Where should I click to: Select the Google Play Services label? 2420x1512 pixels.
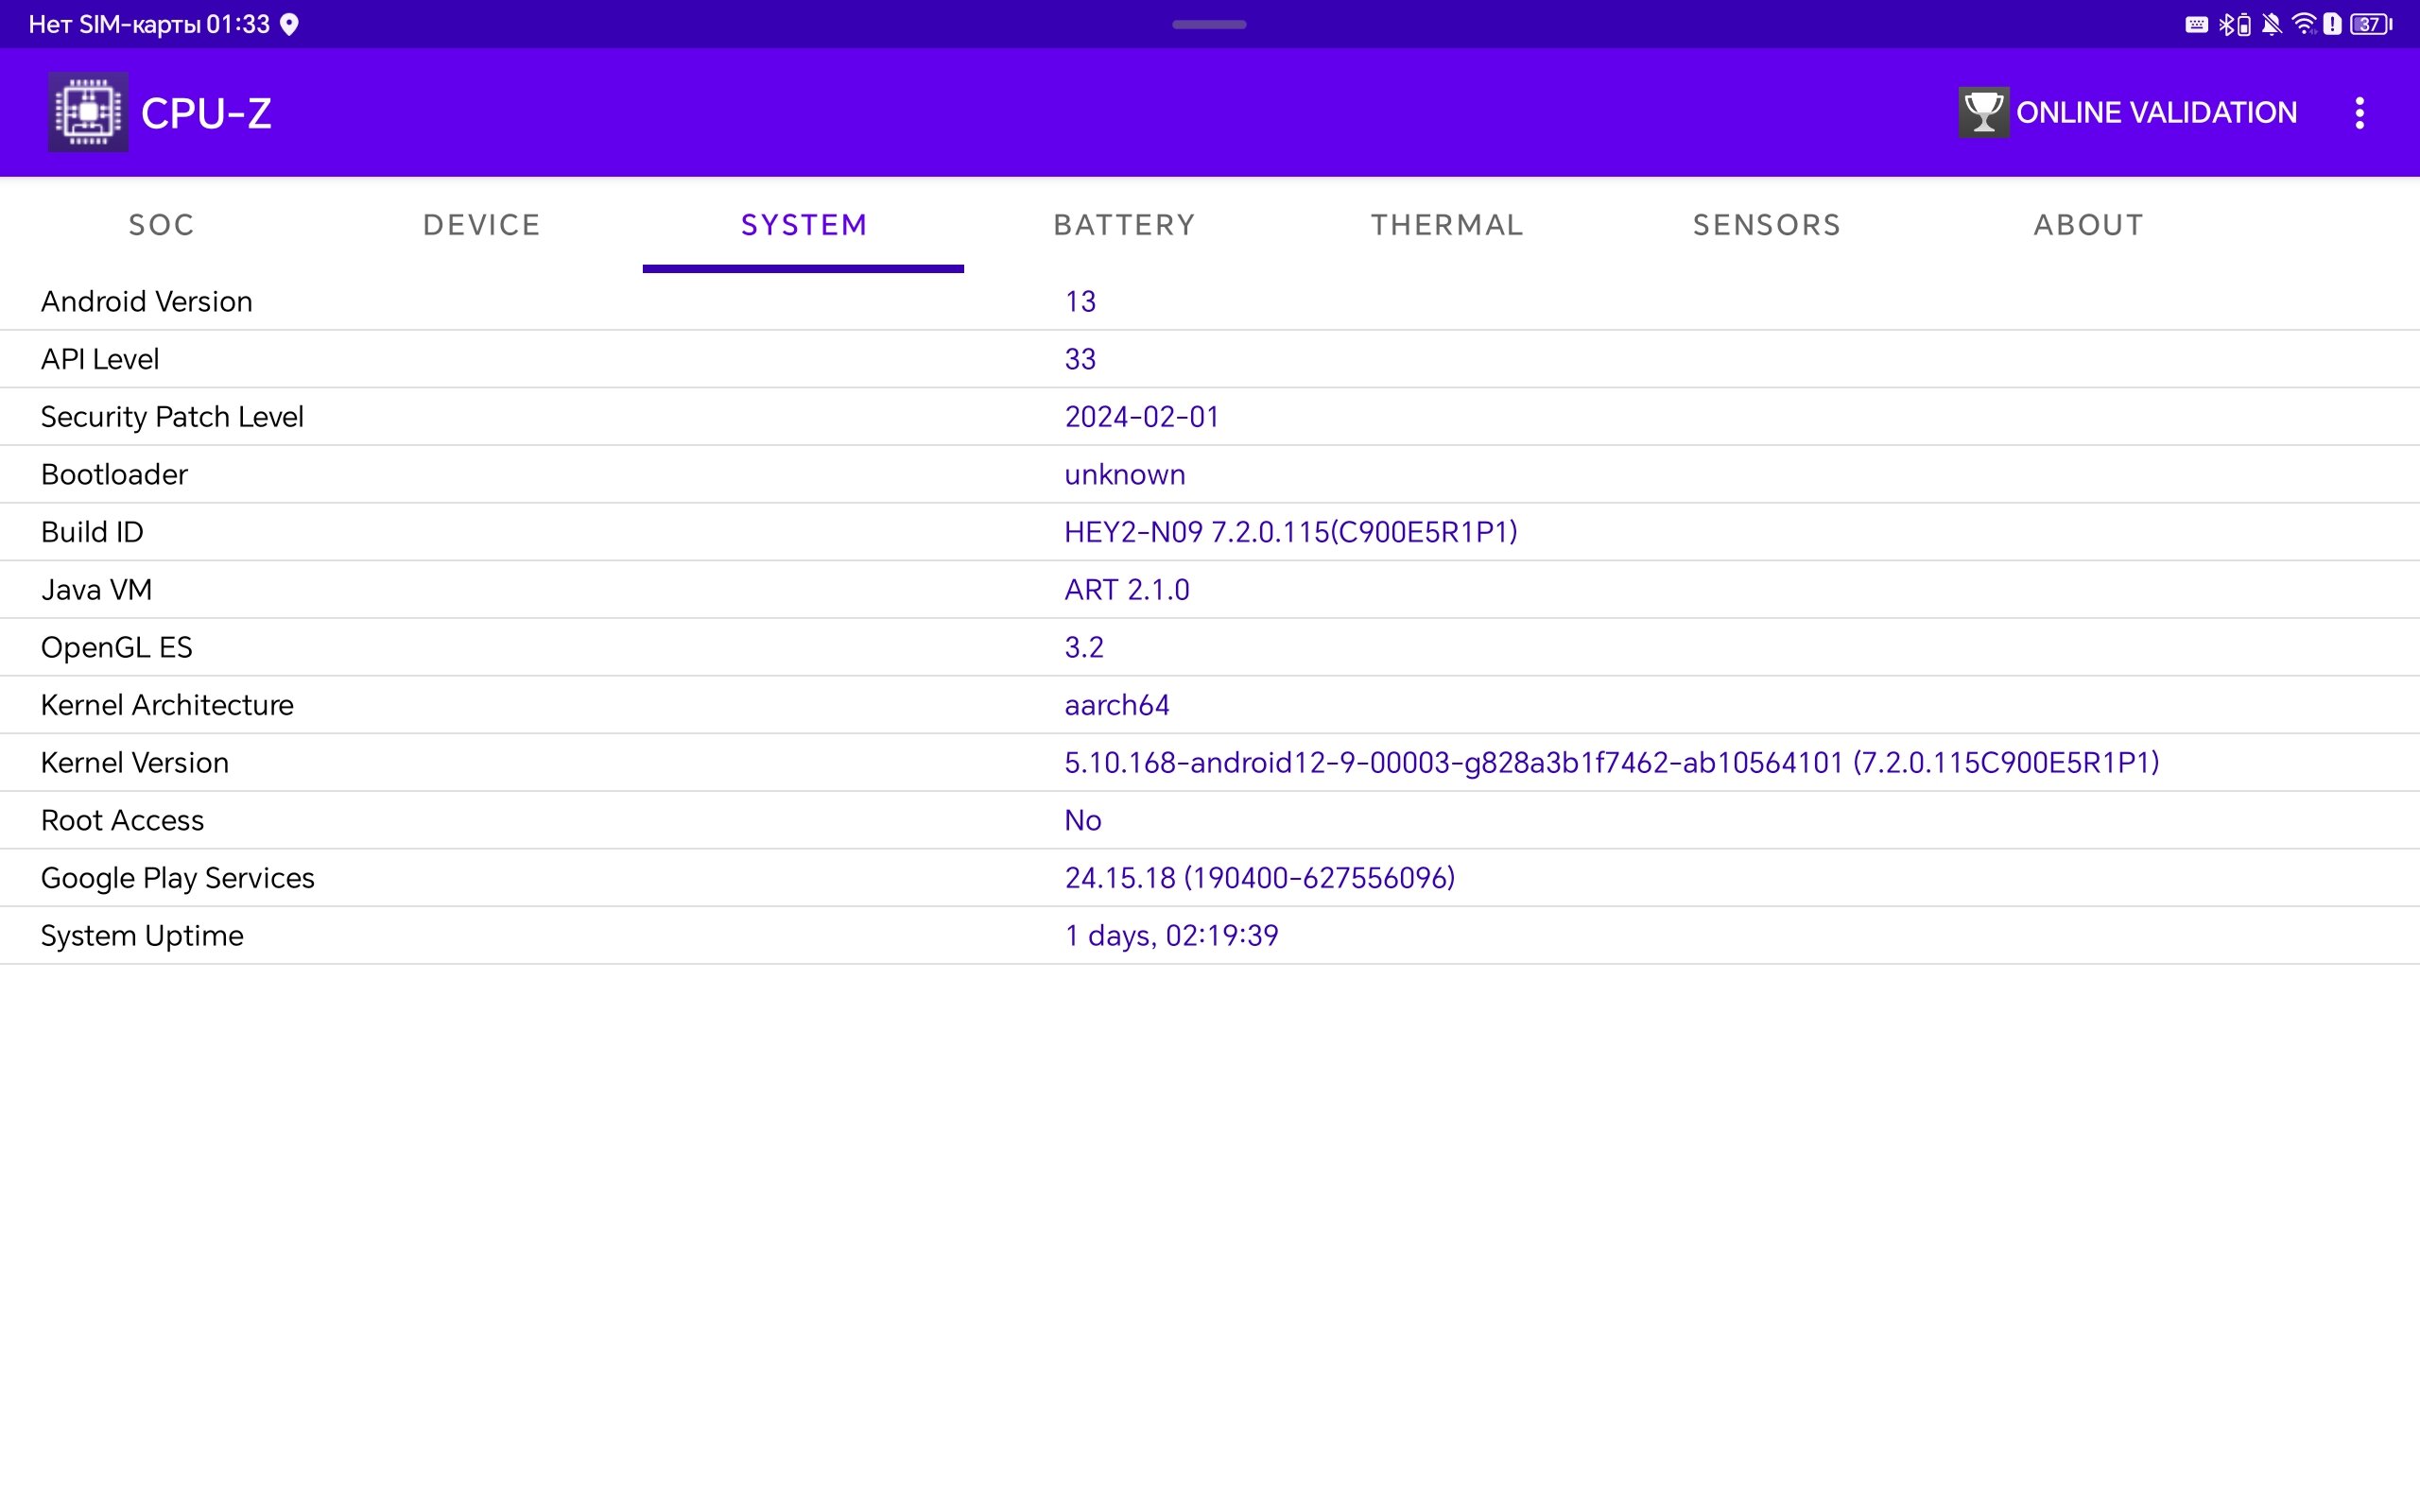[178, 878]
